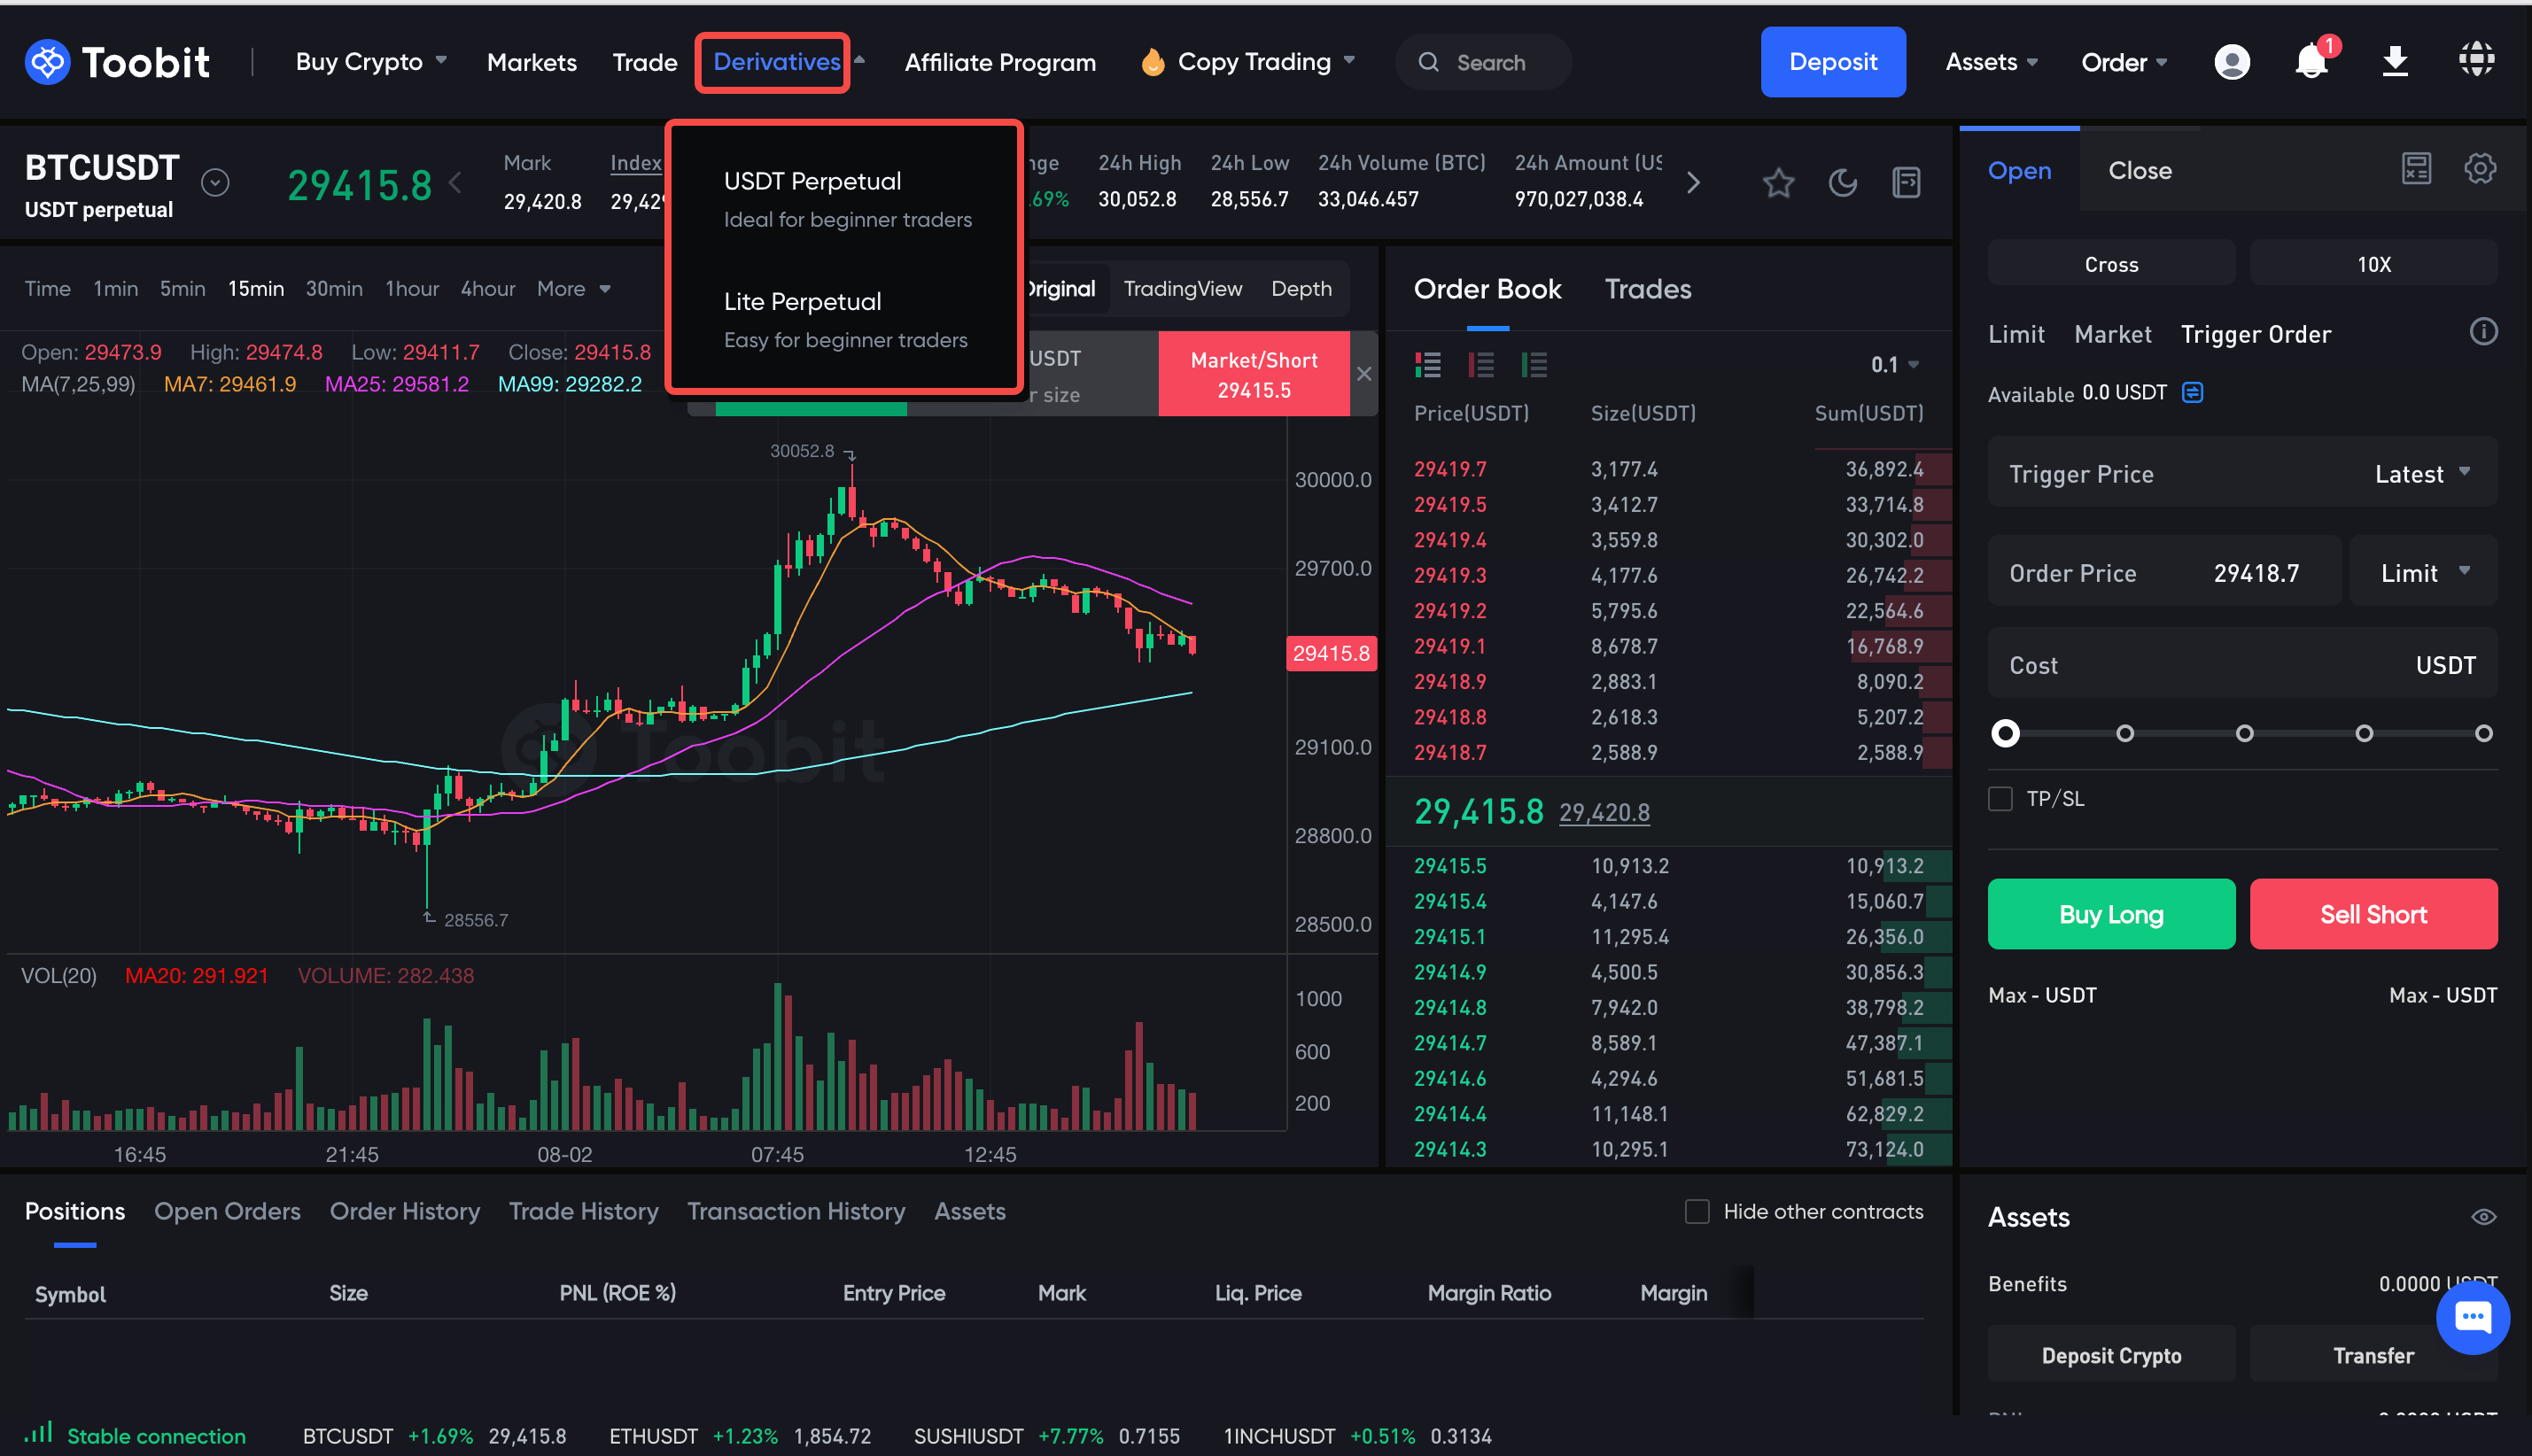Open the calculator icon in order panel

(2416, 169)
